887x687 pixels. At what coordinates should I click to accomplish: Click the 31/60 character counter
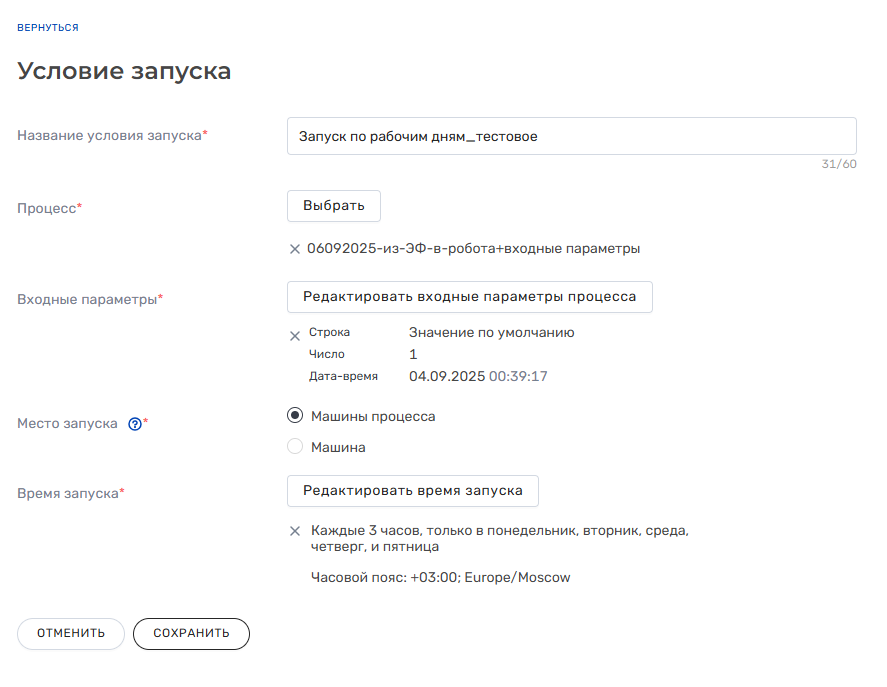(839, 164)
